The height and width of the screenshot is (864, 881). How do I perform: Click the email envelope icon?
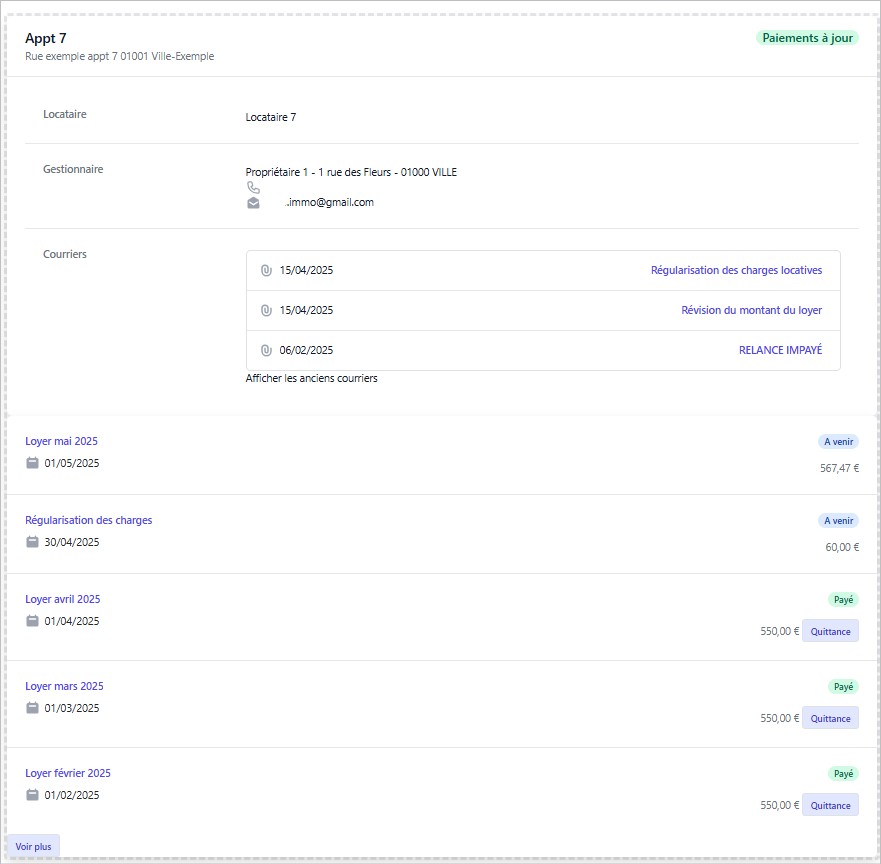pyautogui.click(x=253, y=203)
